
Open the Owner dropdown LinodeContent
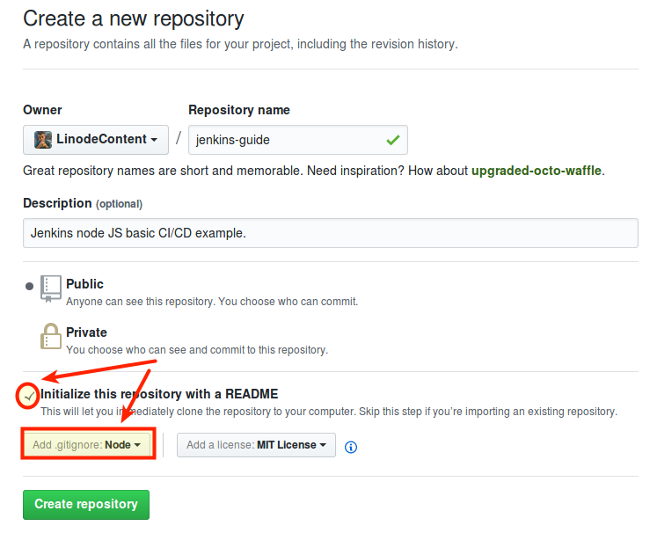pyautogui.click(x=96, y=140)
